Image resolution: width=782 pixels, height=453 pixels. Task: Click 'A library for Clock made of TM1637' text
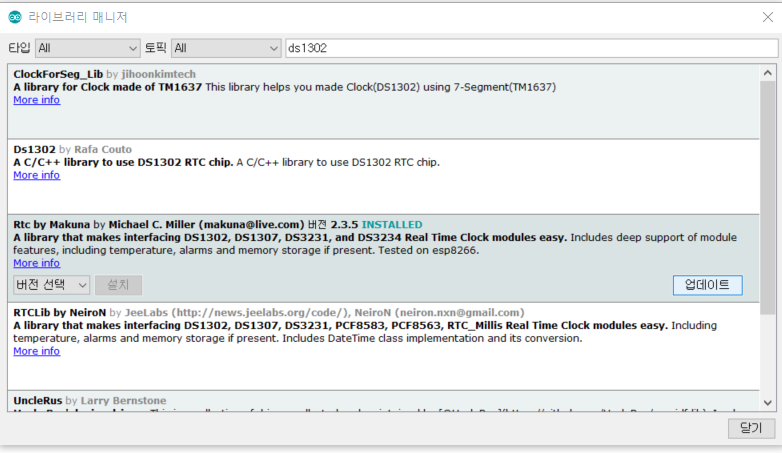(108, 87)
